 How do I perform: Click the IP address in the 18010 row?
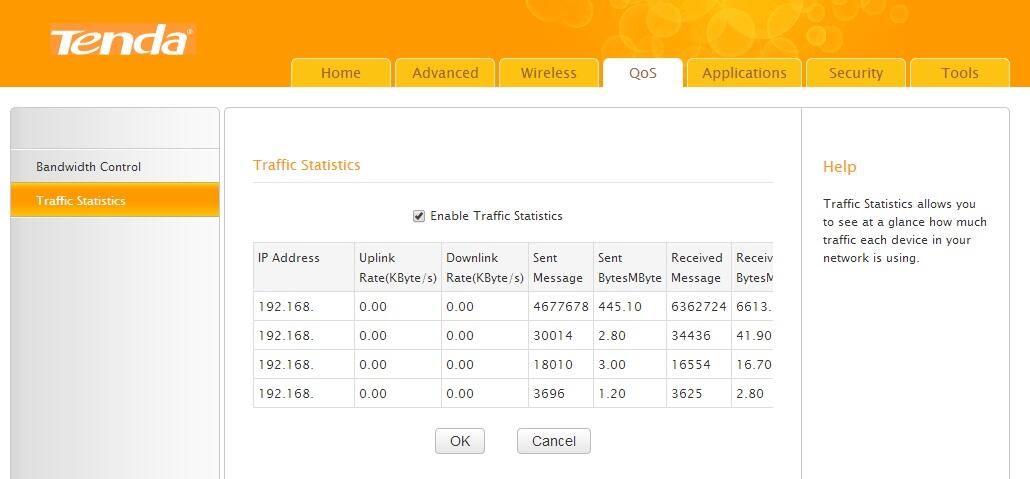click(286, 365)
